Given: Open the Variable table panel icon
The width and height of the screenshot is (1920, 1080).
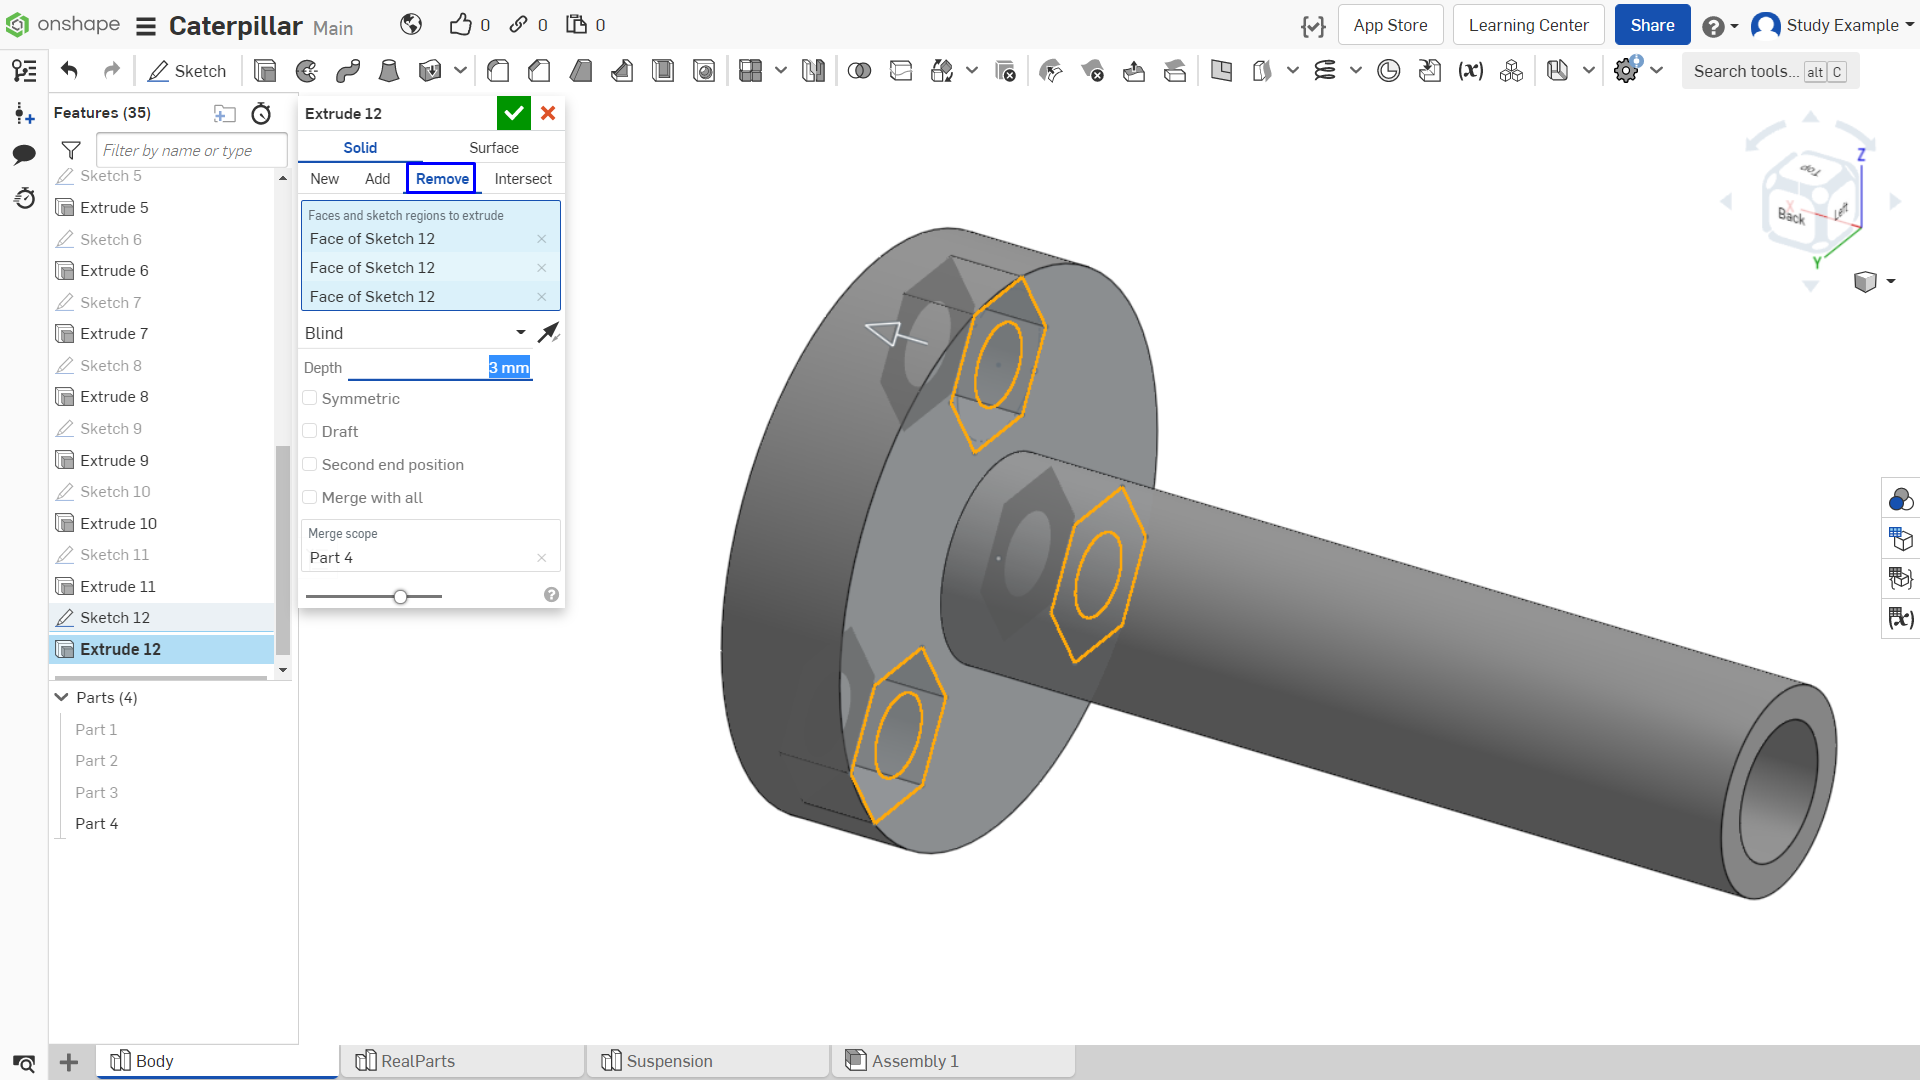Looking at the screenshot, I should point(1901,618).
